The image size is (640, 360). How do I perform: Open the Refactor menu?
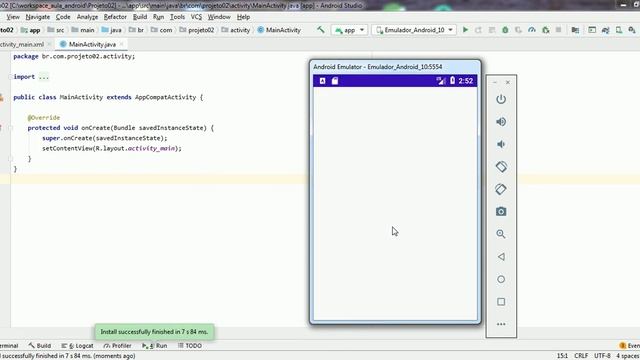coord(115,17)
